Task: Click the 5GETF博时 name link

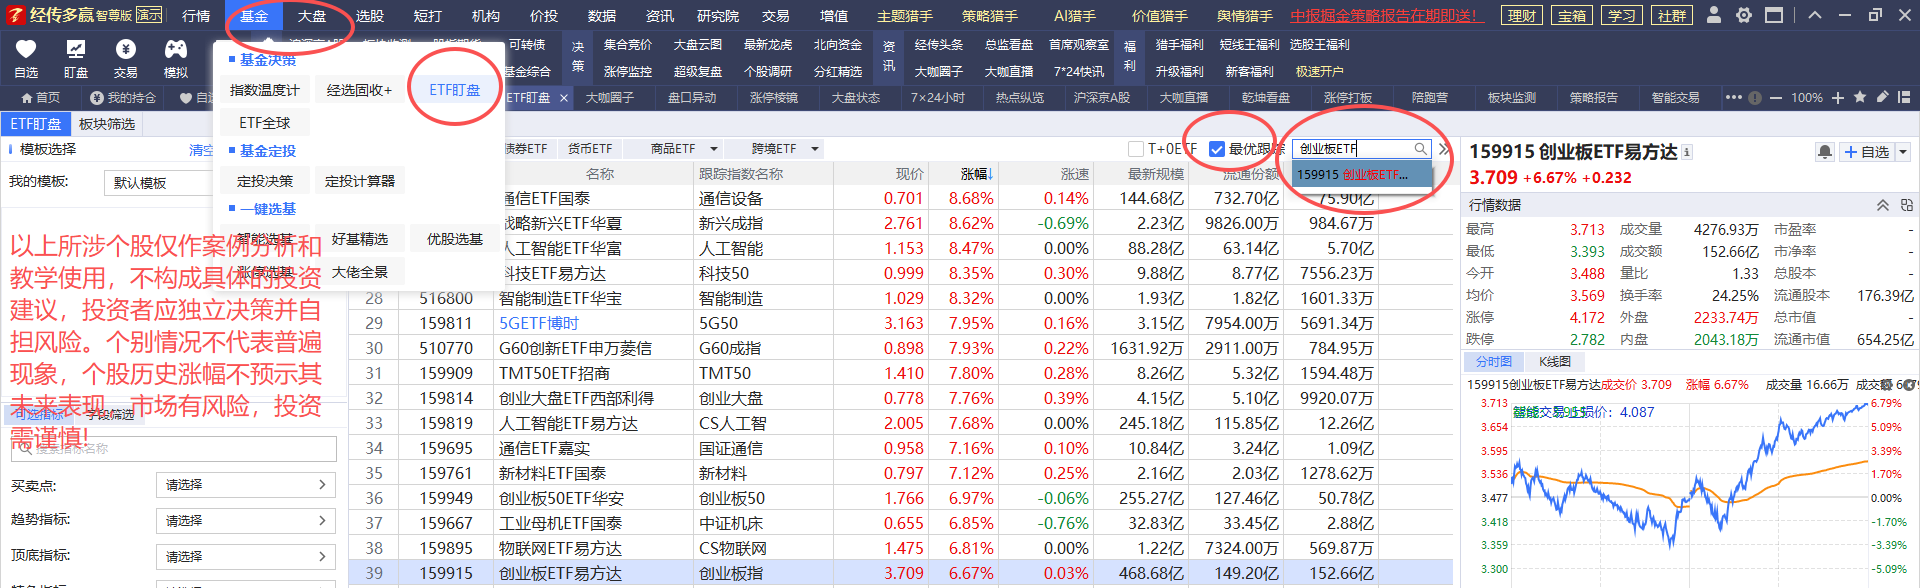Action: (539, 323)
